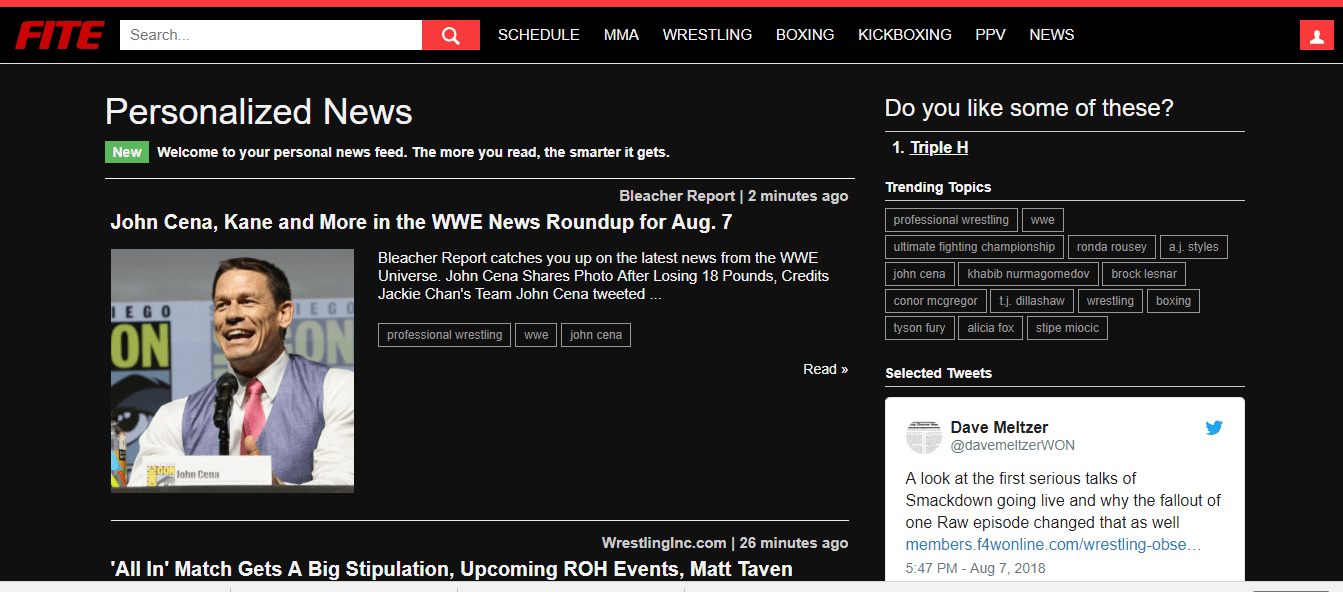This screenshot has width=1343, height=592.
Task: Open the members.f4wonline.com tweet link
Action: [1053, 545]
